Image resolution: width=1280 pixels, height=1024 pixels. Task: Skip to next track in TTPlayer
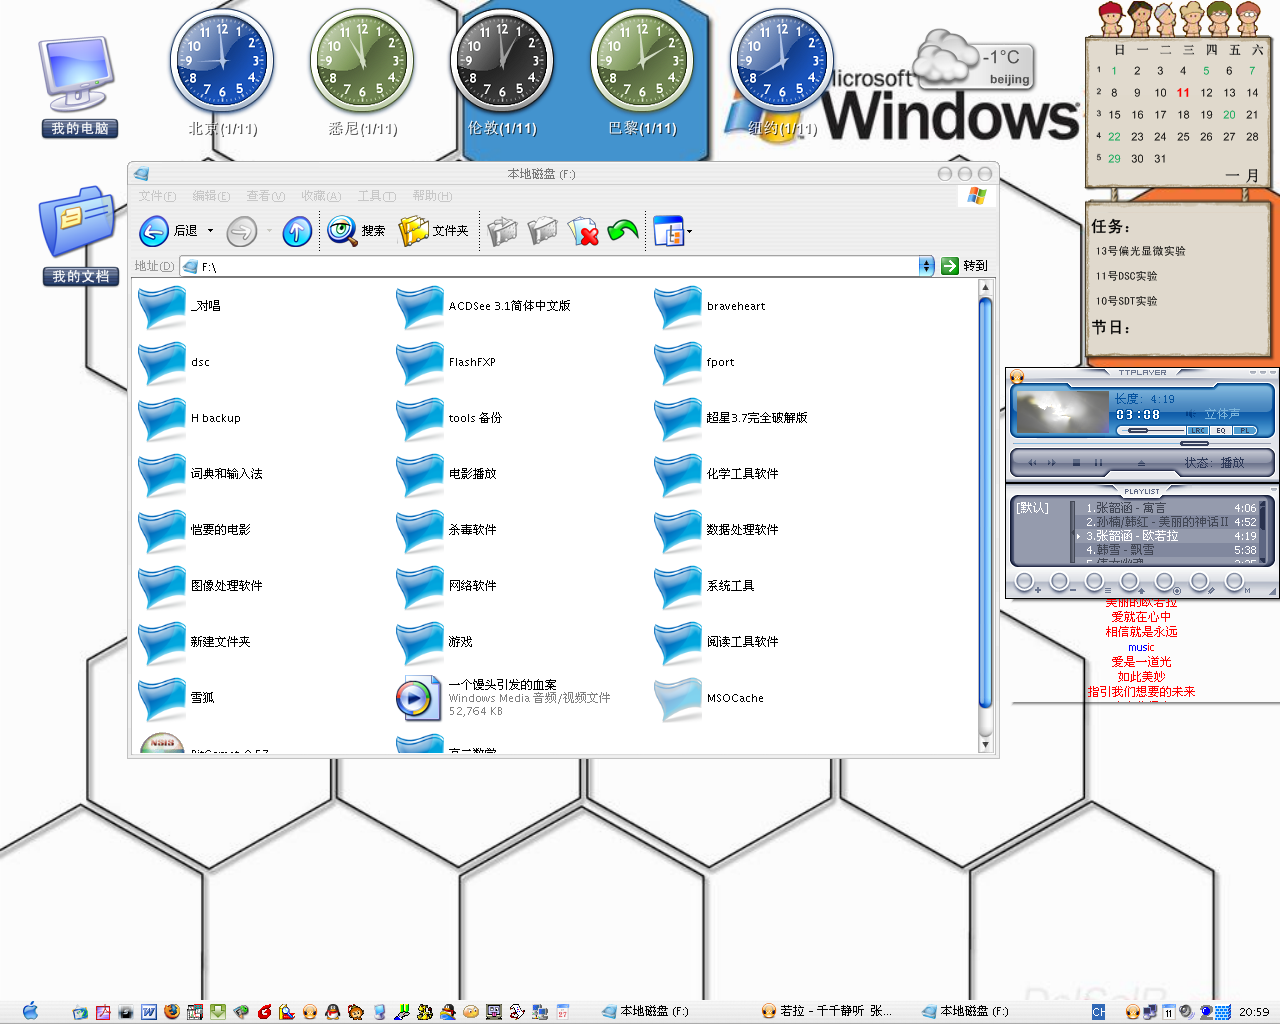[x=1052, y=463]
